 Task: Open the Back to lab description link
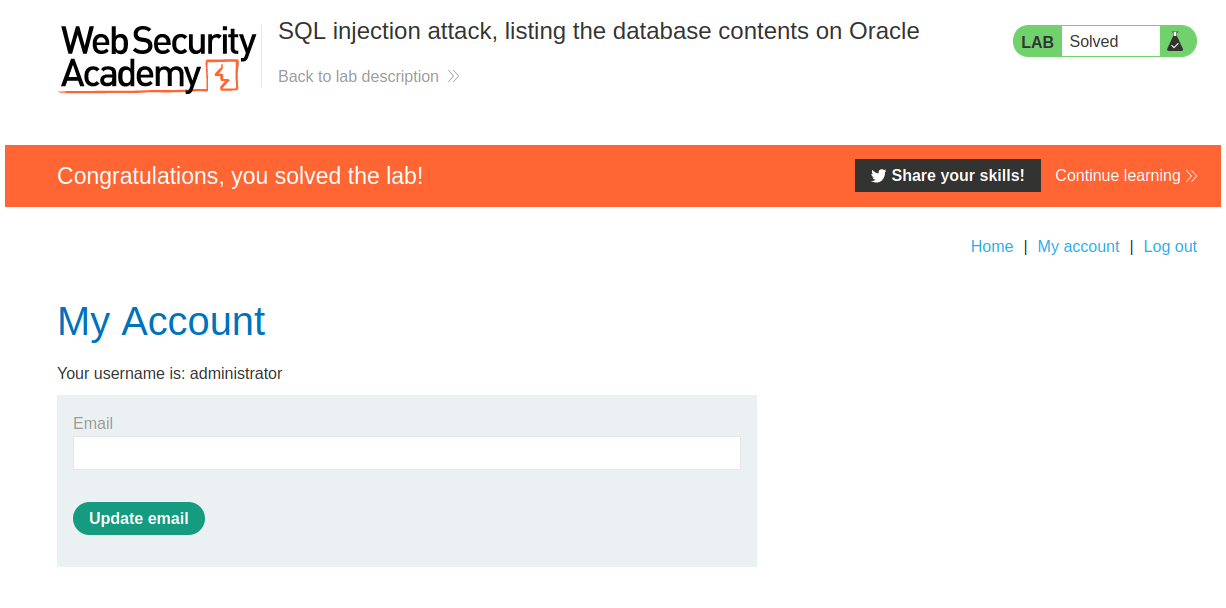tap(358, 77)
